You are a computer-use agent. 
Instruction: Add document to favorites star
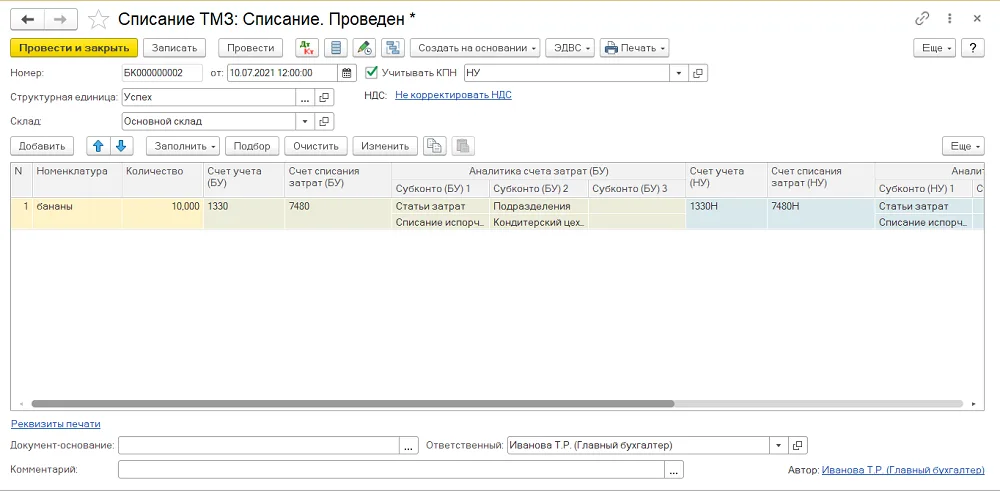pyautogui.click(x=98, y=19)
